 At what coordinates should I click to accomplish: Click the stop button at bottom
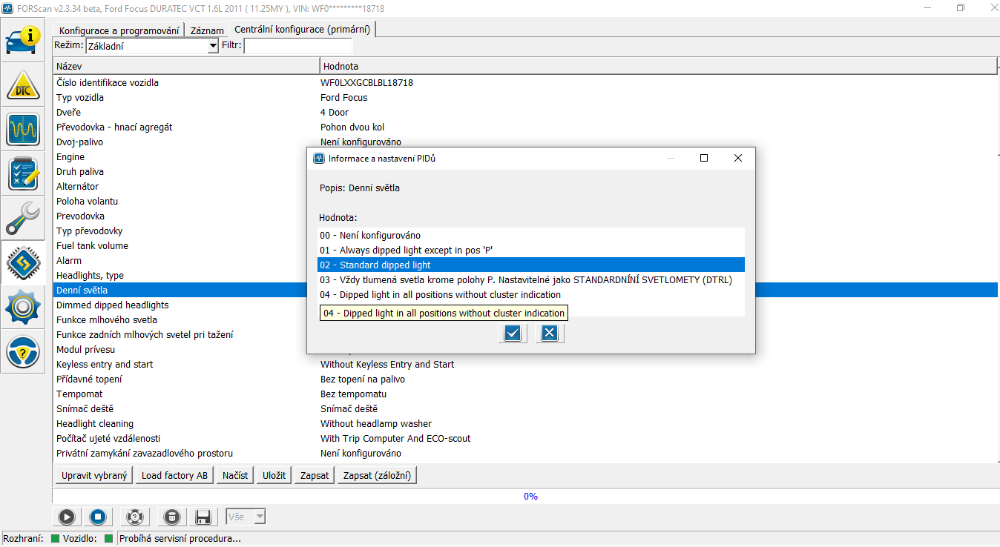pos(98,517)
